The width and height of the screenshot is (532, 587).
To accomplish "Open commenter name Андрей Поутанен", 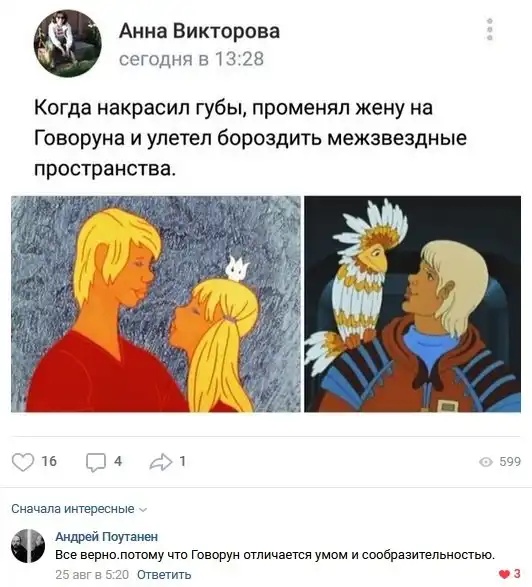I will coord(107,536).
